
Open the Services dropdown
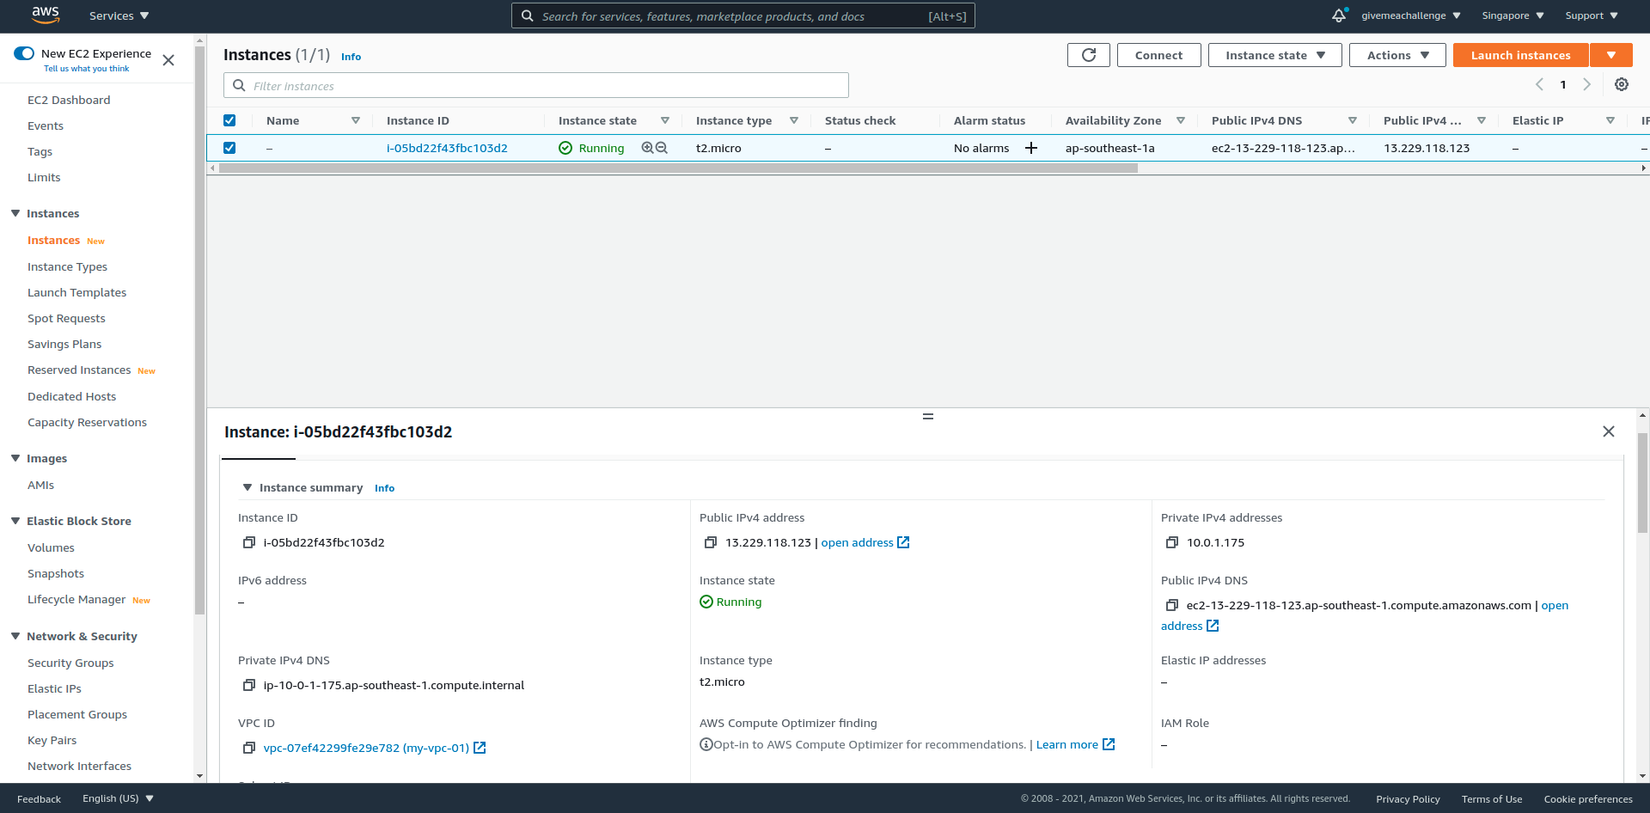(x=119, y=16)
